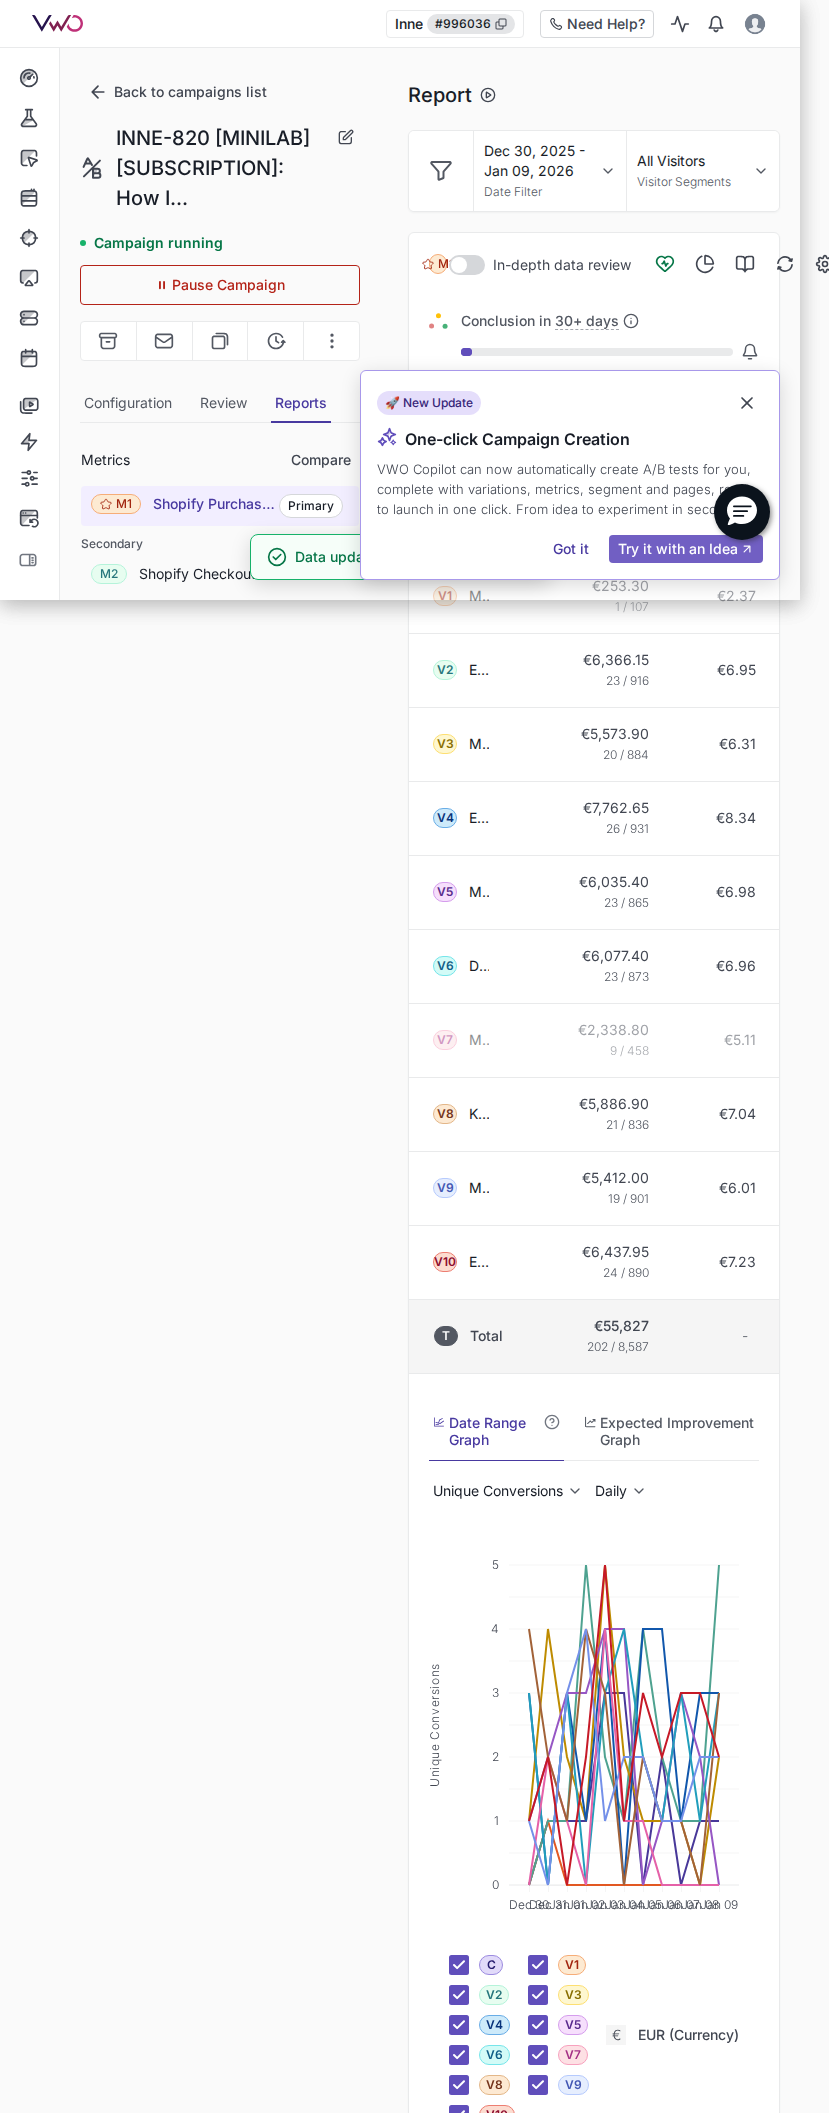
Task: Click the archive campaign icon
Action: coord(108,341)
